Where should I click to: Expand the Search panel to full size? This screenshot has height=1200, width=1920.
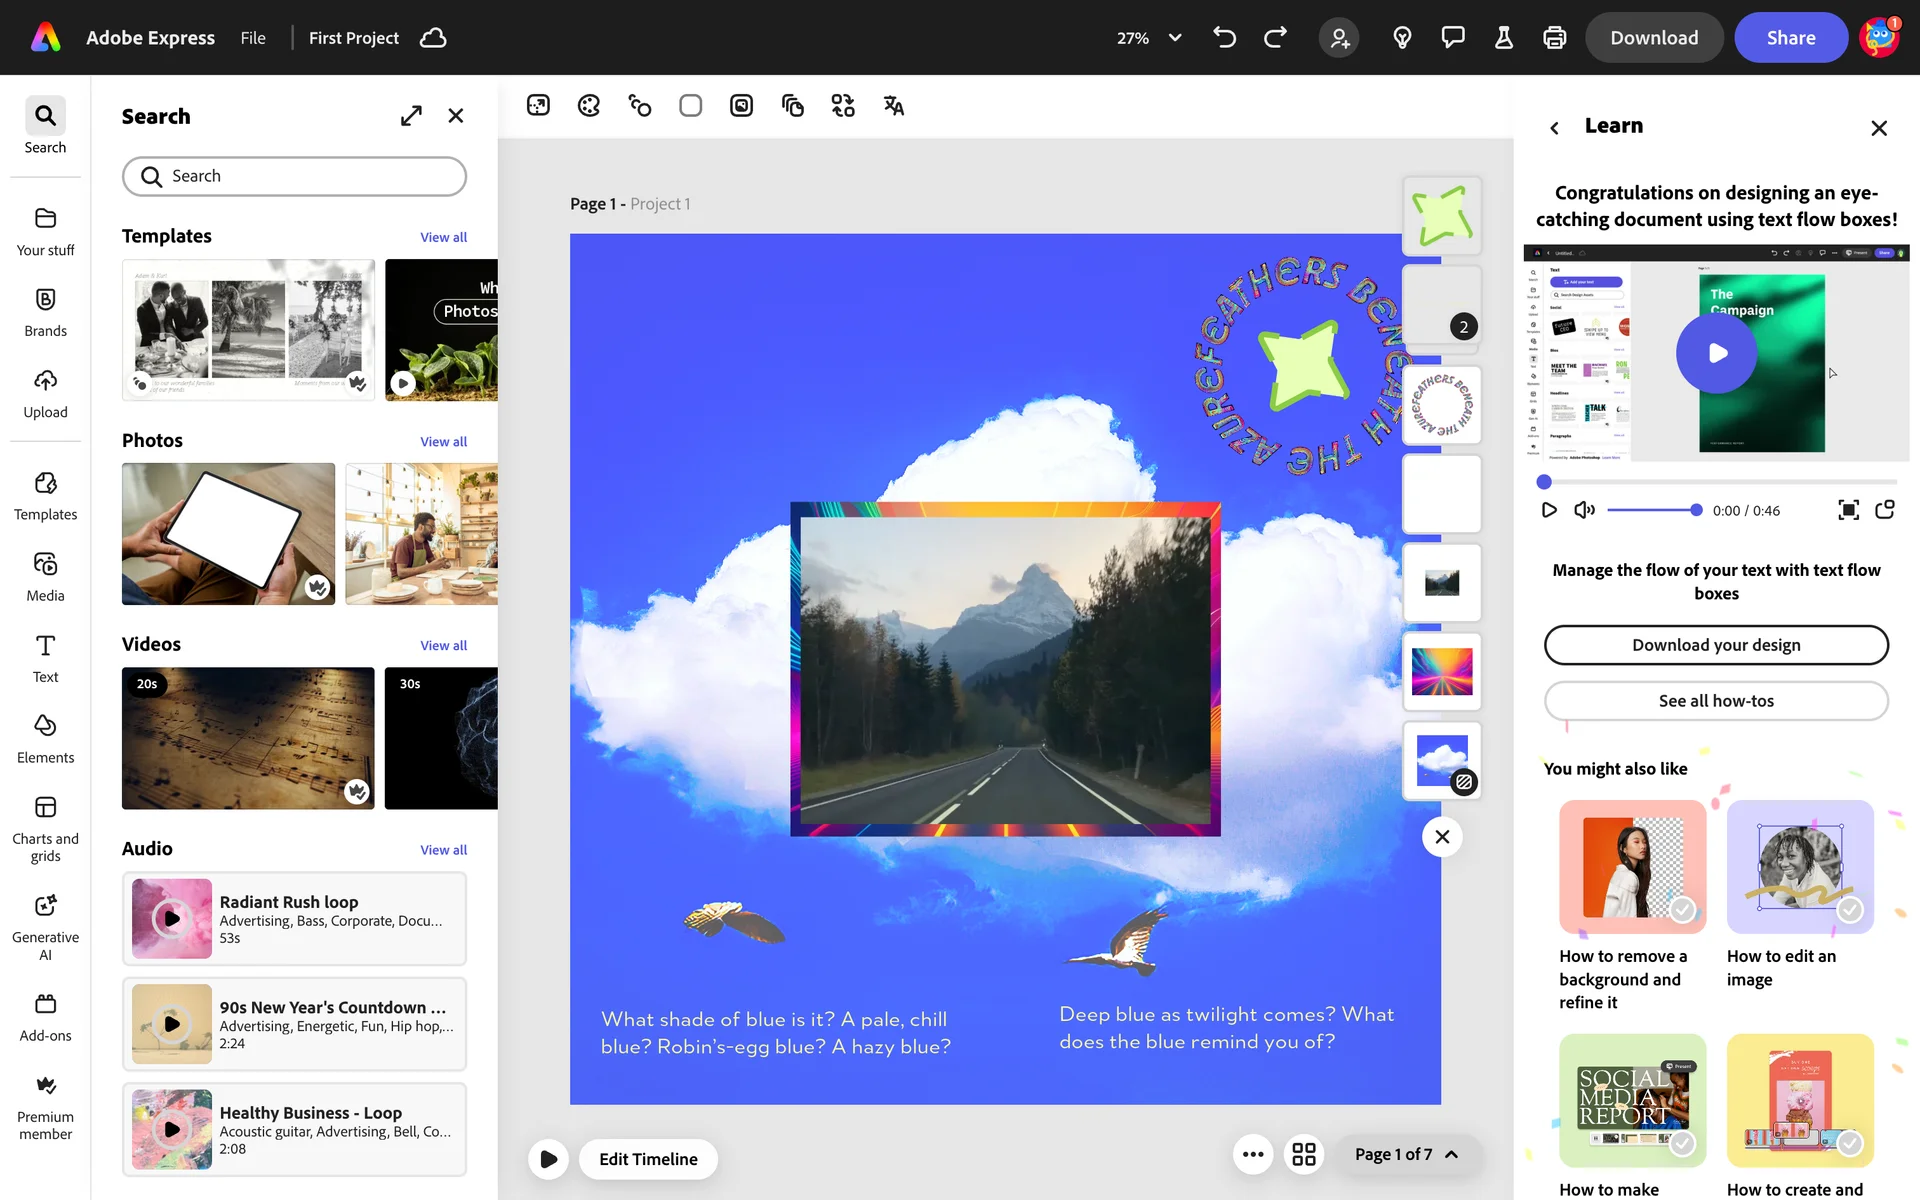pos(411,116)
